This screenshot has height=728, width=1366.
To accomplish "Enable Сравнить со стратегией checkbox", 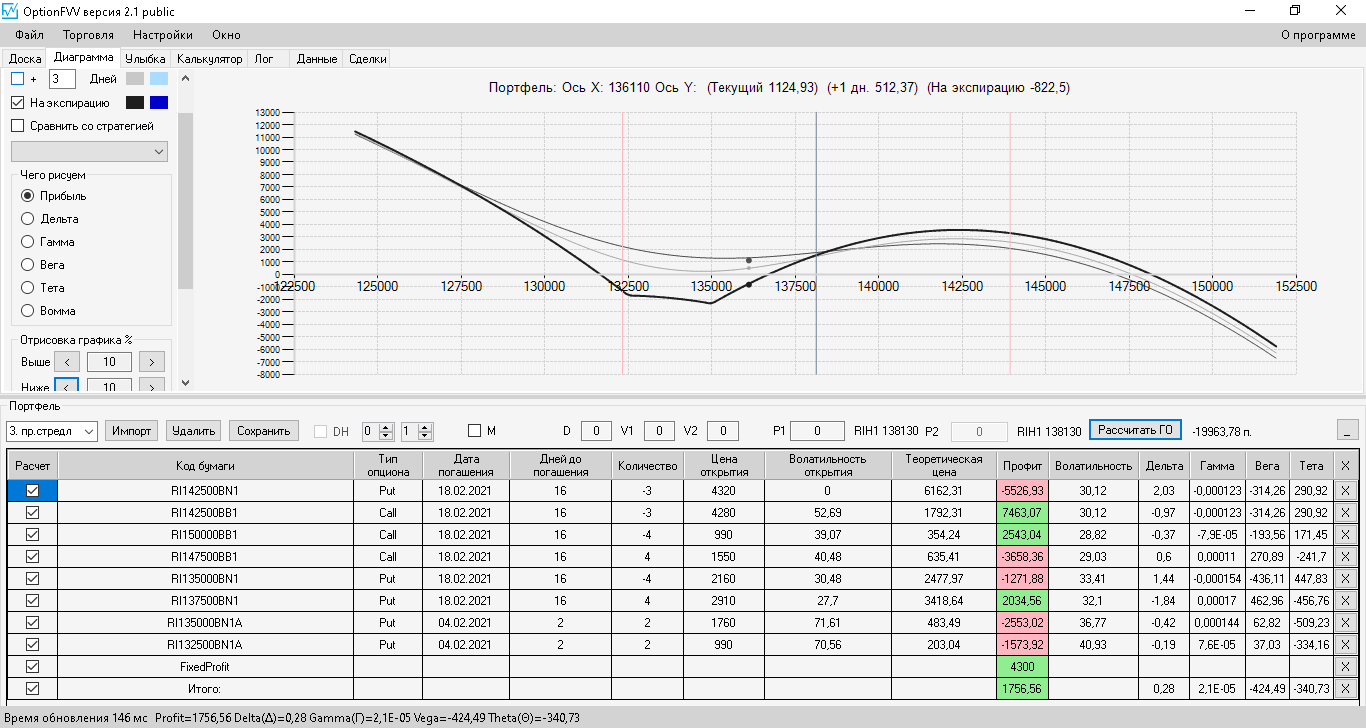I will pos(17,126).
